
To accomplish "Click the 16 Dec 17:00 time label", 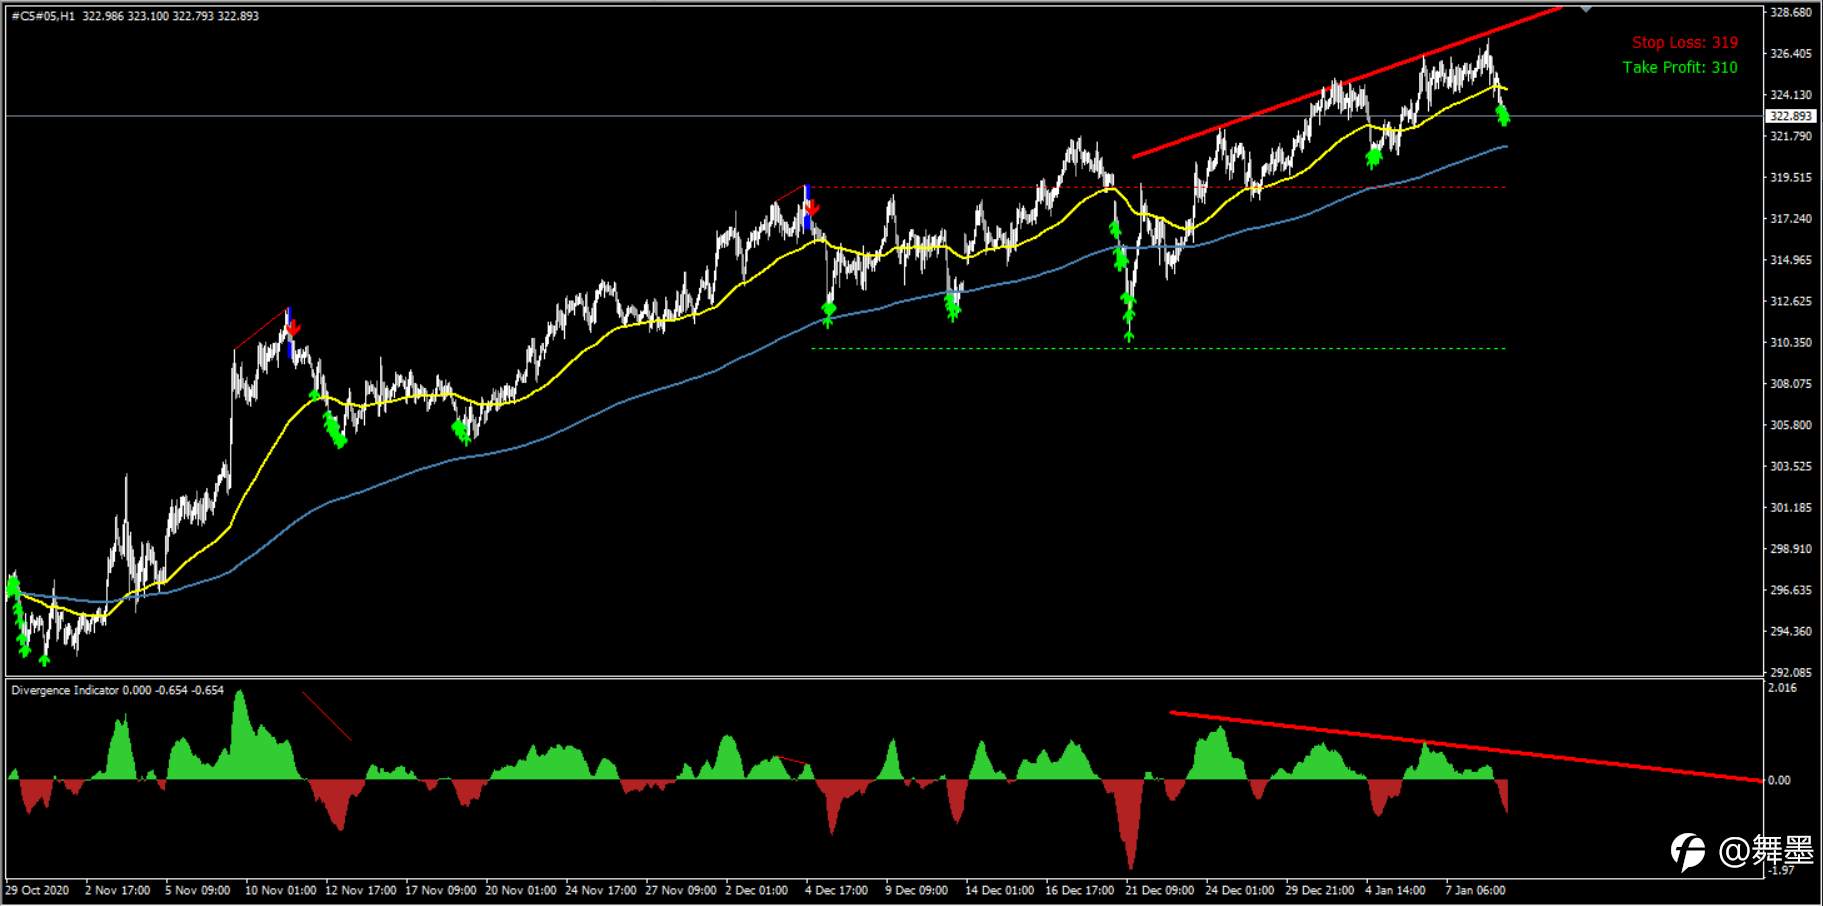I will [1079, 890].
